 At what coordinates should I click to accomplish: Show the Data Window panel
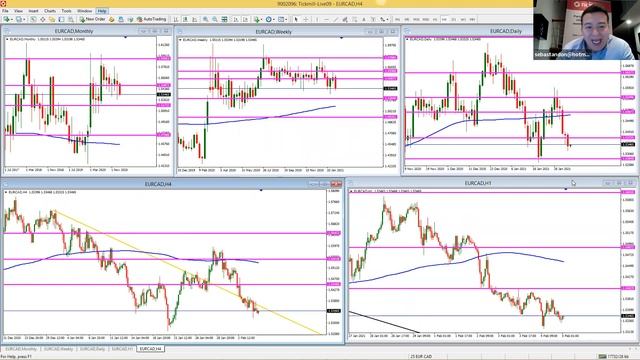pyautogui.click(x=42, y=19)
